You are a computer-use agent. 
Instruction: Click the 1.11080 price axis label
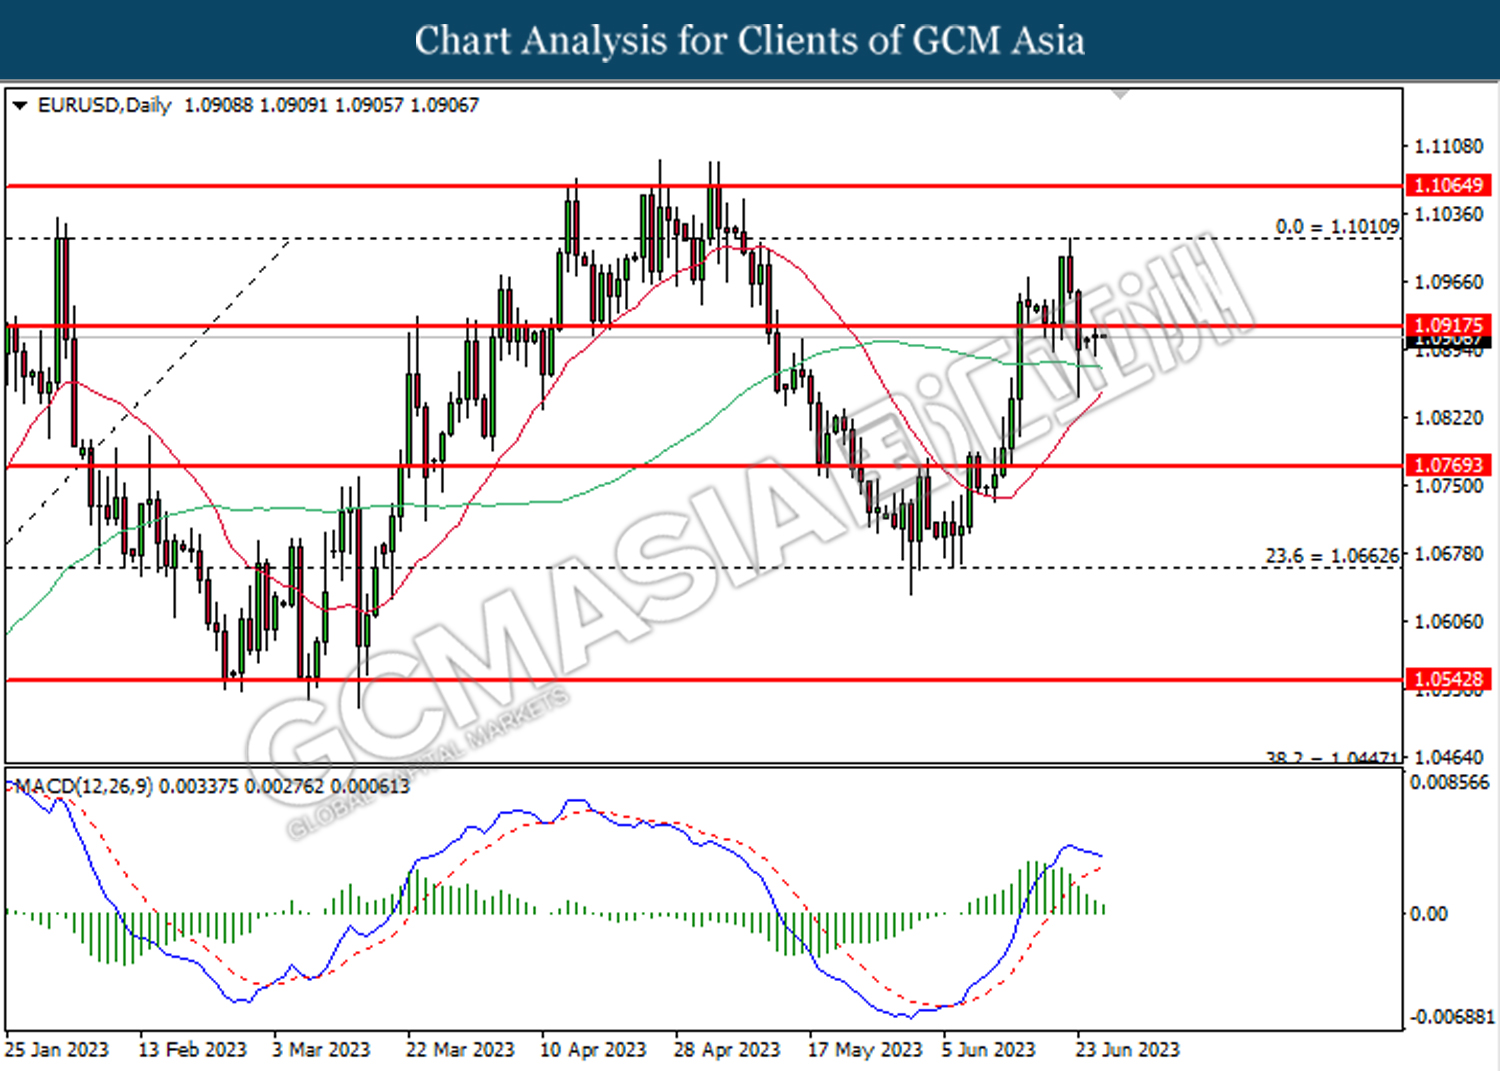point(1448,146)
